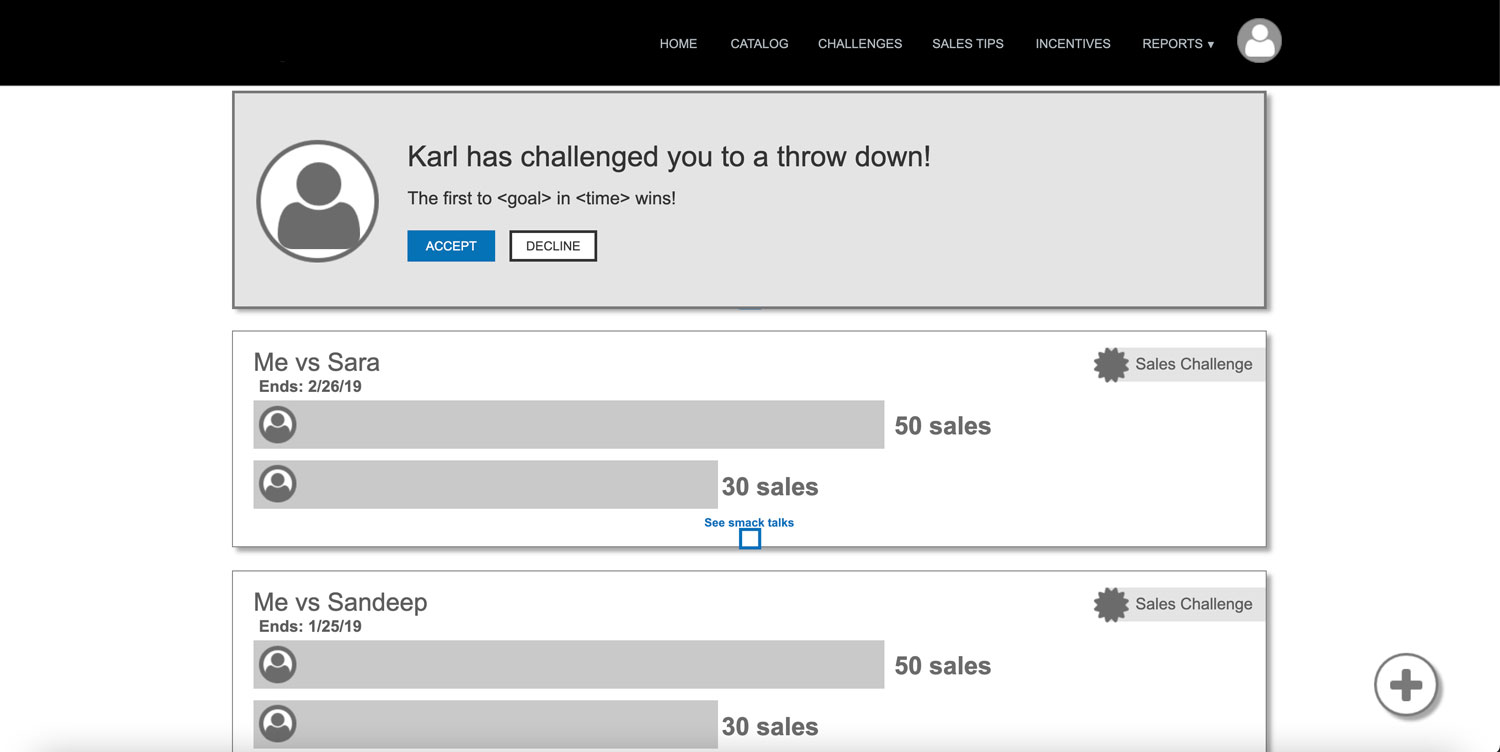The image size is (1500, 752).
Task: Open the See smack talks link
Action: coord(749,522)
